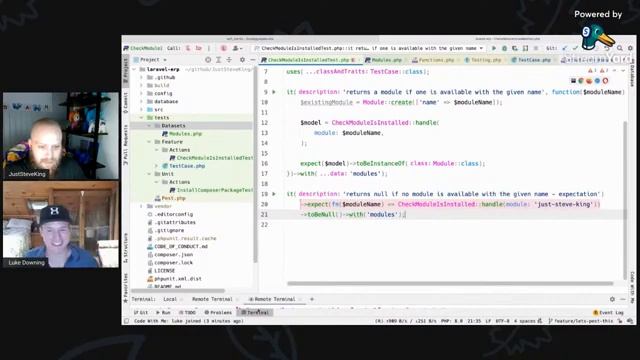Image resolution: width=640 pixels, height=360 pixels.
Task: Click horizontal scrollbar under code editor
Action: pos(450,283)
